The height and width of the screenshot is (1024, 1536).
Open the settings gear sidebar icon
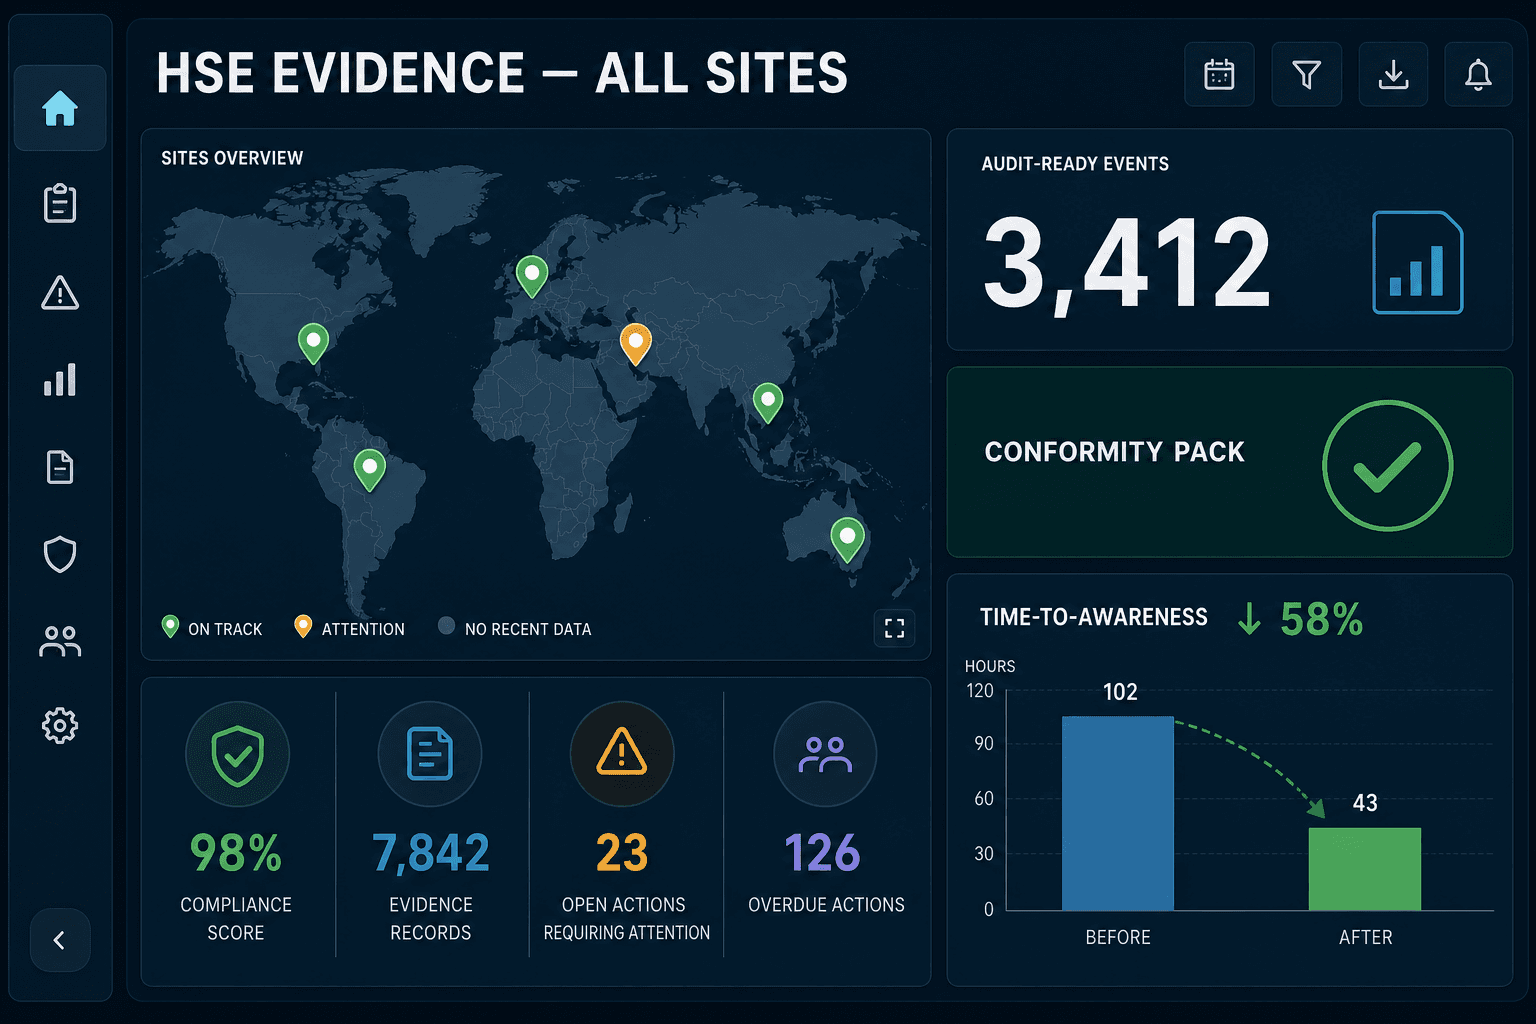(60, 726)
